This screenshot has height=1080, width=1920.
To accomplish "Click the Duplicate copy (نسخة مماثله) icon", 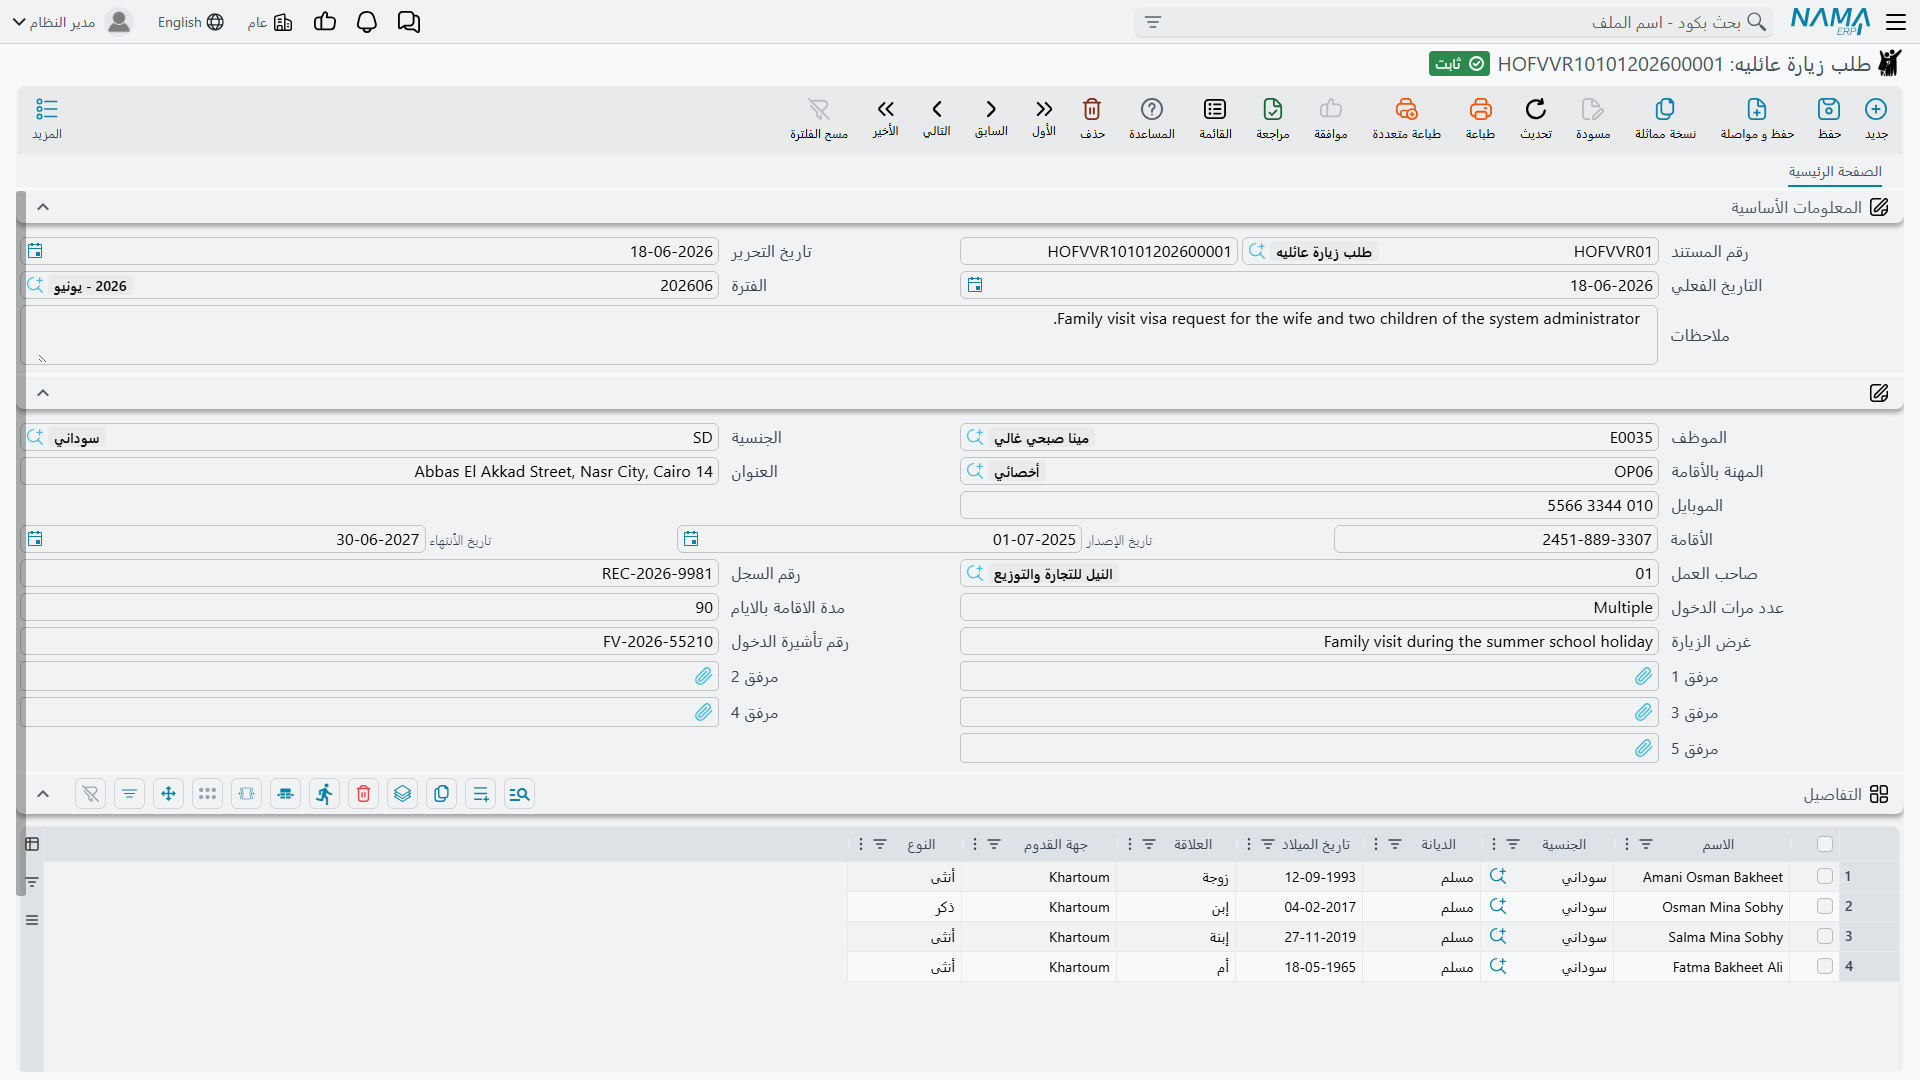I will (x=1665, y=109).
